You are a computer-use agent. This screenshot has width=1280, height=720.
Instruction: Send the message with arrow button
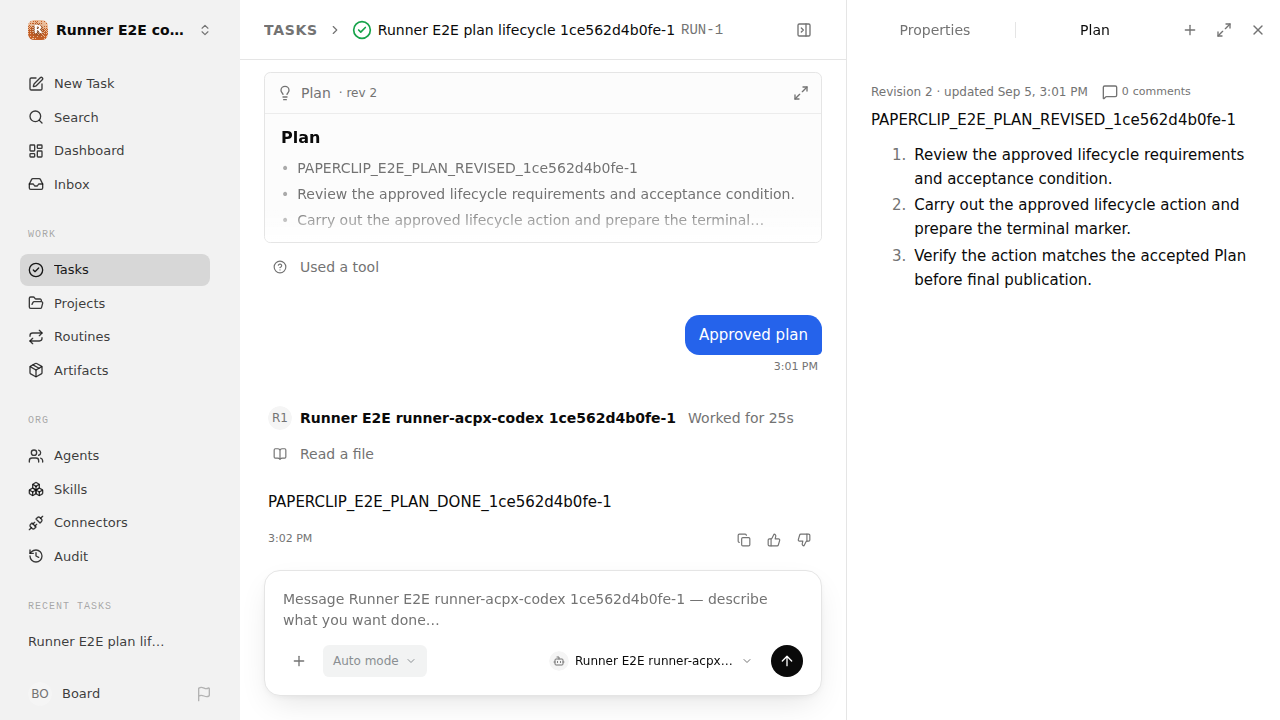[787, 661]
